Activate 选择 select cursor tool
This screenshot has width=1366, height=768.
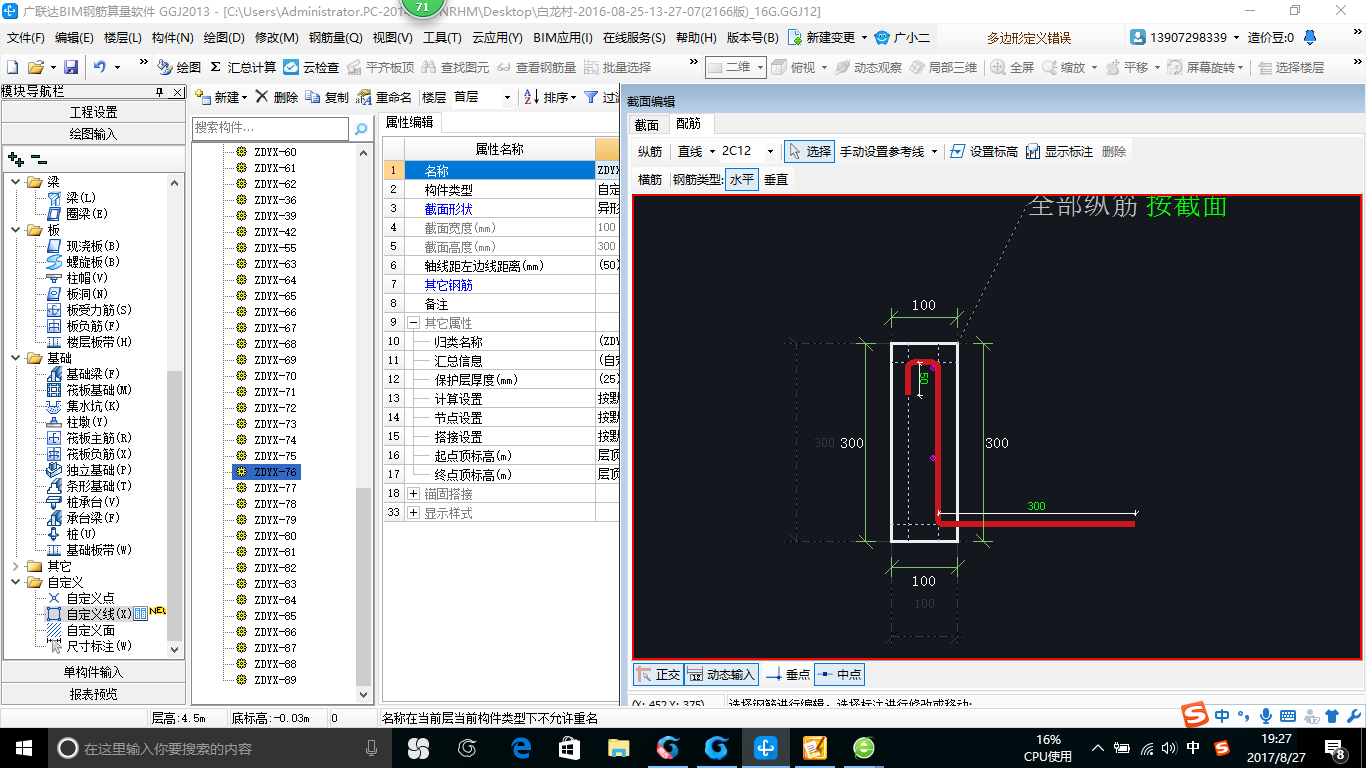[x=809, y=151]
